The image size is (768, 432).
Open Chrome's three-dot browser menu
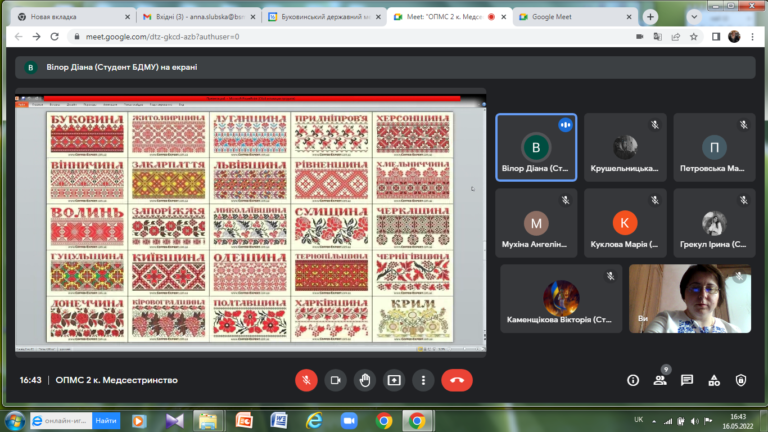tap(753, 36)
